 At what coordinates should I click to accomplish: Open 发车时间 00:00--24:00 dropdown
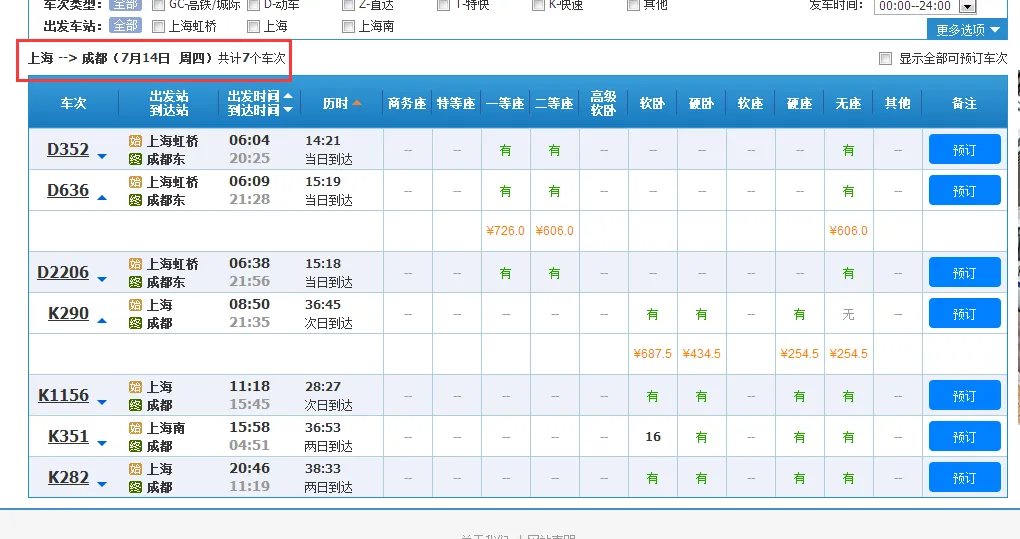(968, 6)
